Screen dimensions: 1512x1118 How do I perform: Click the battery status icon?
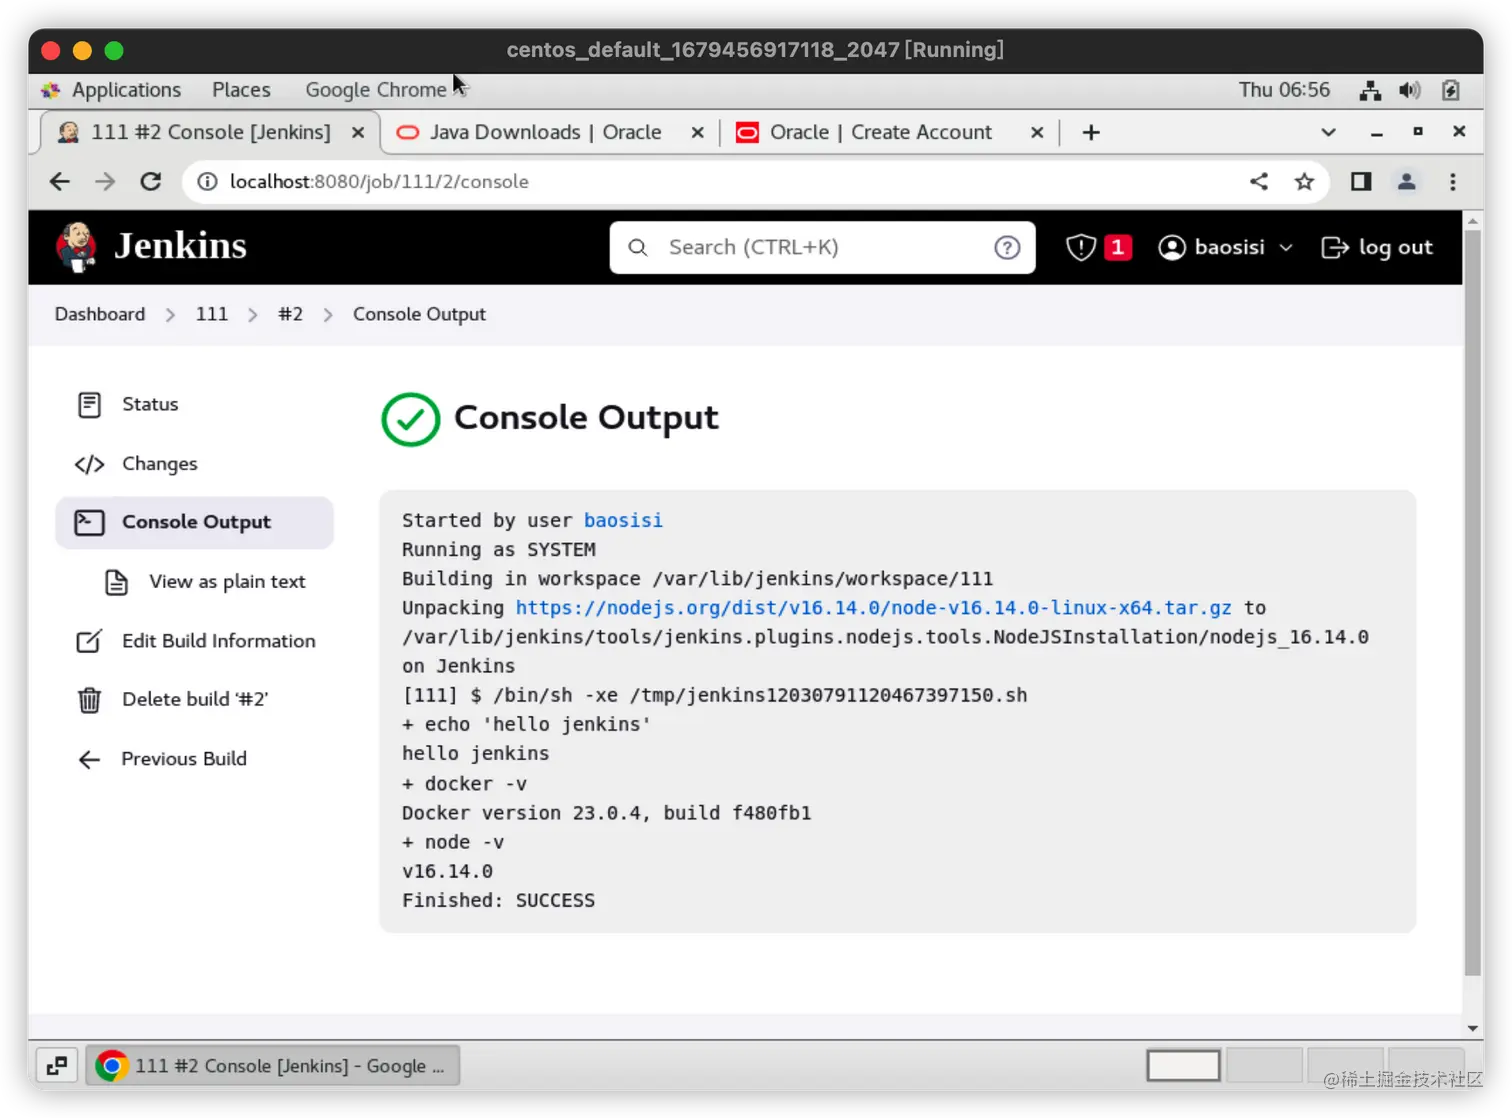click(1451, 90)
